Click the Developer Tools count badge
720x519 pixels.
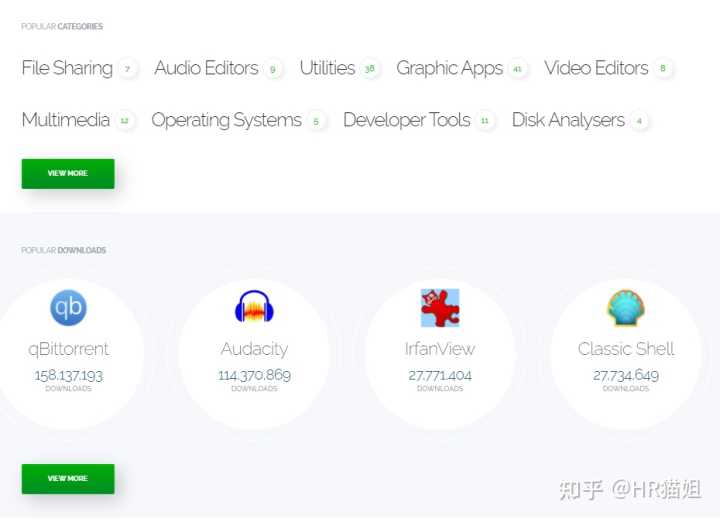pyautogui.click(x=484, y=121)
